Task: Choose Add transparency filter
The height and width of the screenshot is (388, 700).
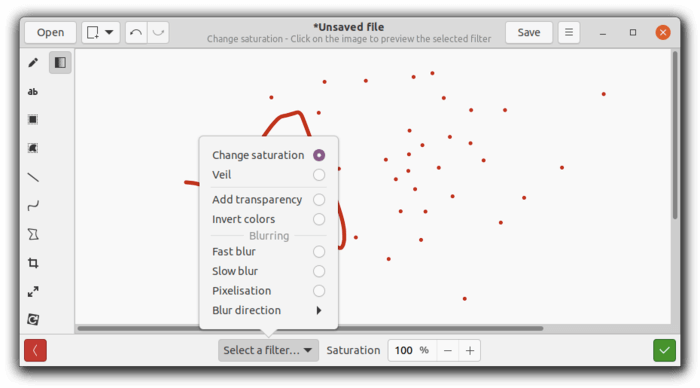Action: pos(268,200)
